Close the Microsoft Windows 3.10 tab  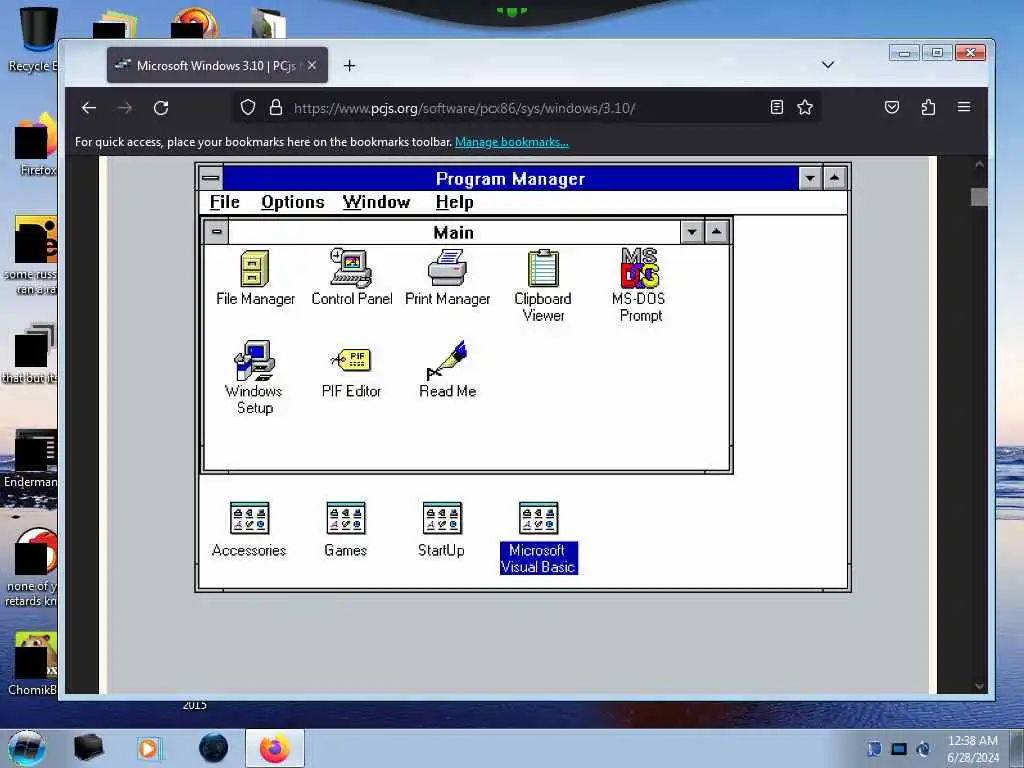point(312,65)
